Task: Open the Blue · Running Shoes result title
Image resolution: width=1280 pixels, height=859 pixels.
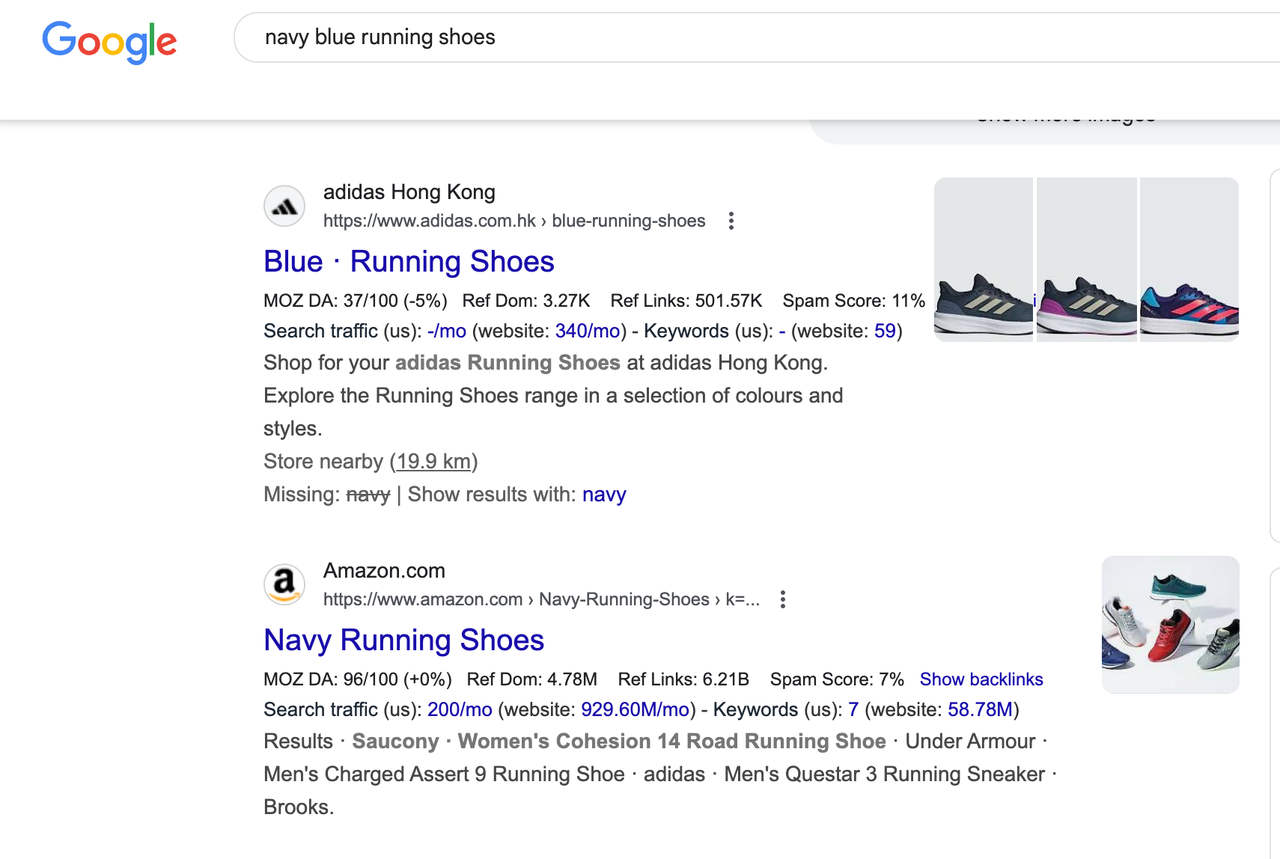Action: (409, 261)
